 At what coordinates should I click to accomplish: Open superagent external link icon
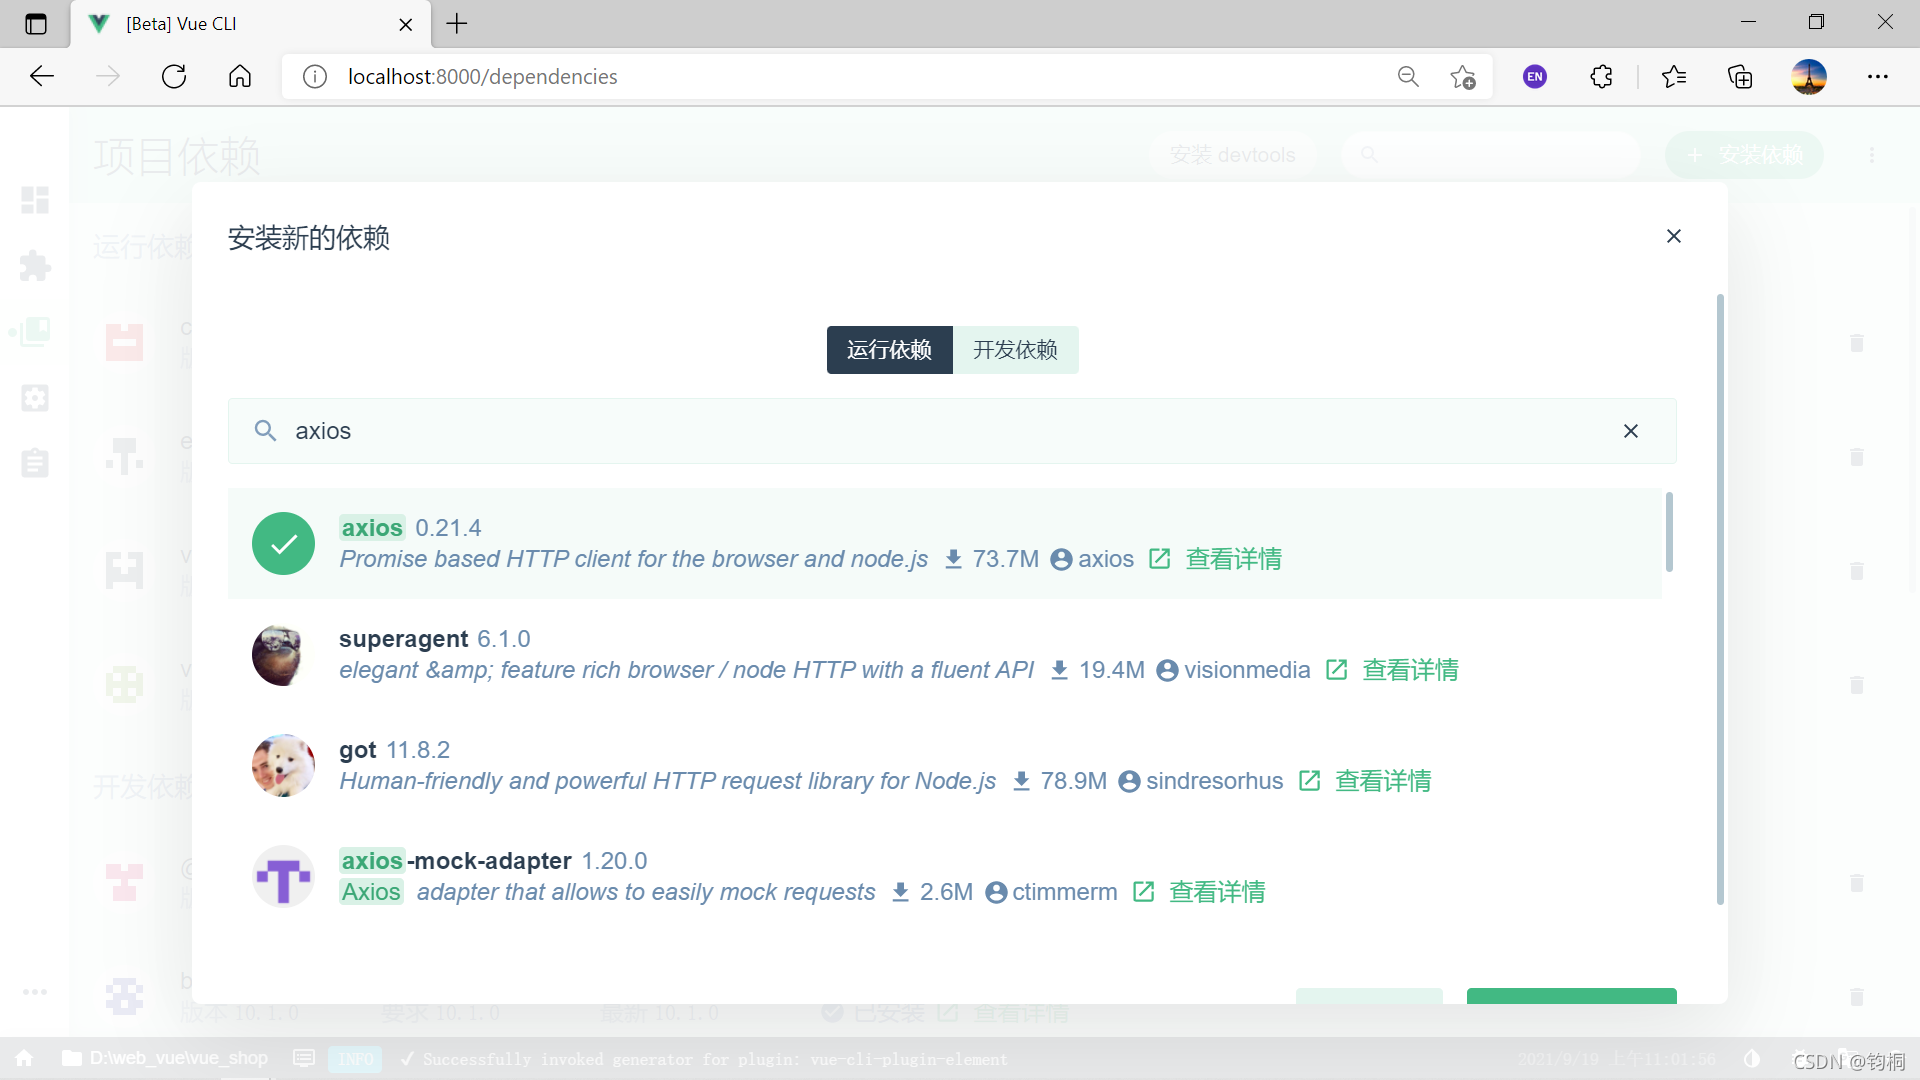point(1336,670)
